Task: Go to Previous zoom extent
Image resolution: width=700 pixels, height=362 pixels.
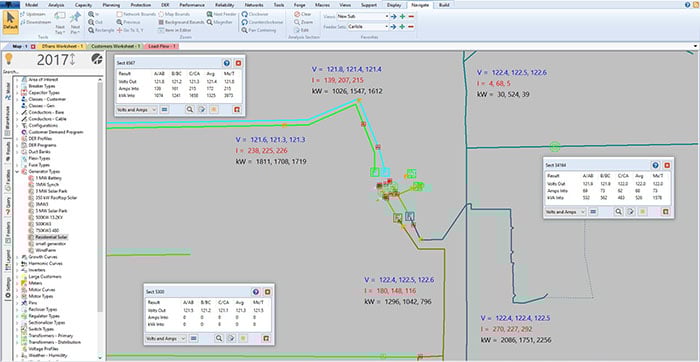Action: pos(128,22)
